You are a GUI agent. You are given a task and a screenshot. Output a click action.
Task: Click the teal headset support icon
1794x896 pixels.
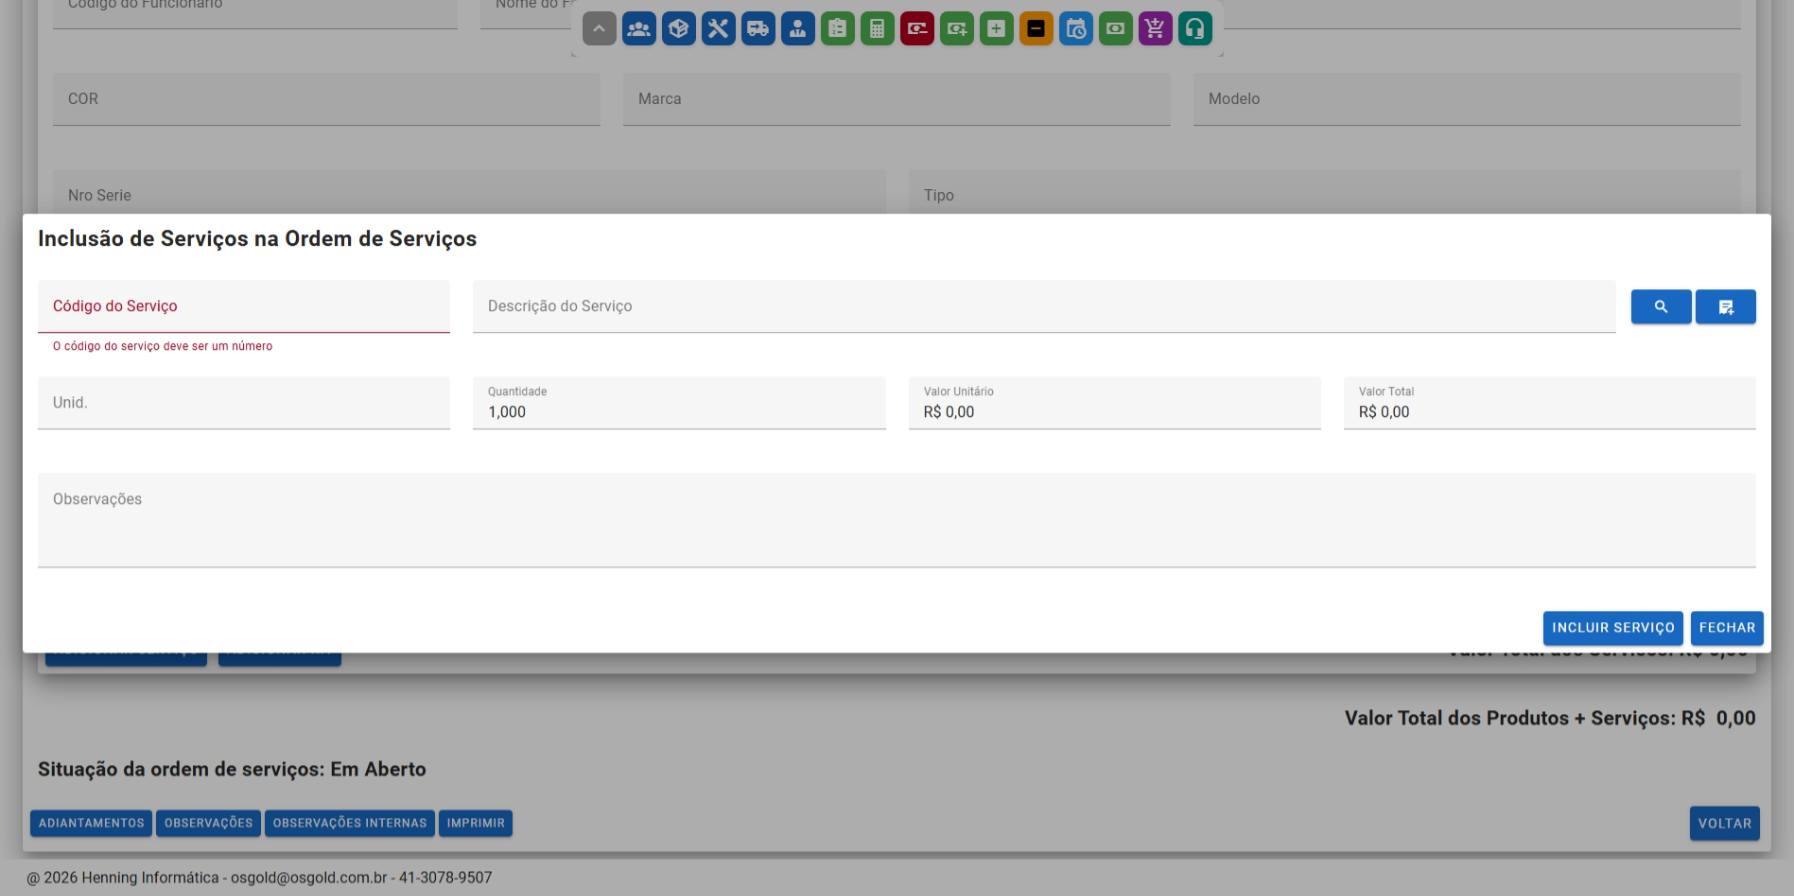click(x=1195, y=29)
